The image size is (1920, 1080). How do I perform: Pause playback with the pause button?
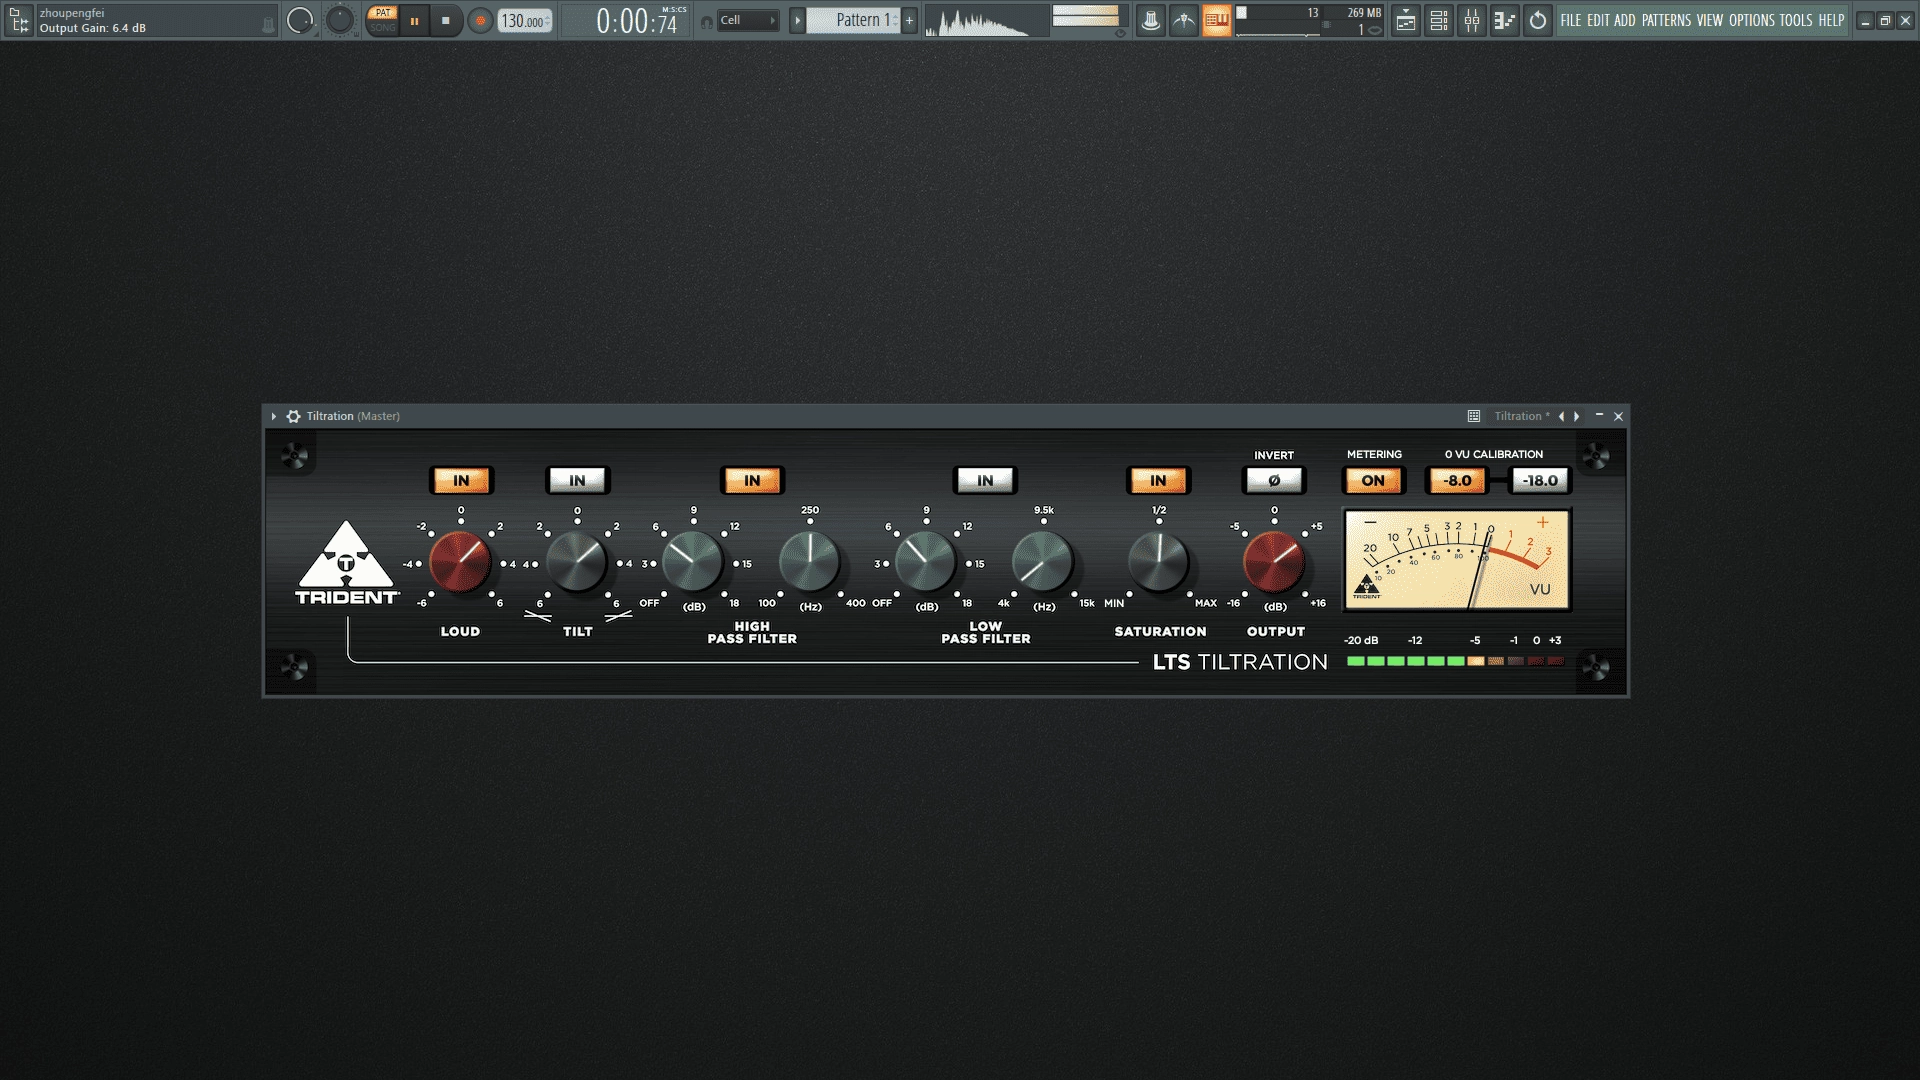(414, 20)
